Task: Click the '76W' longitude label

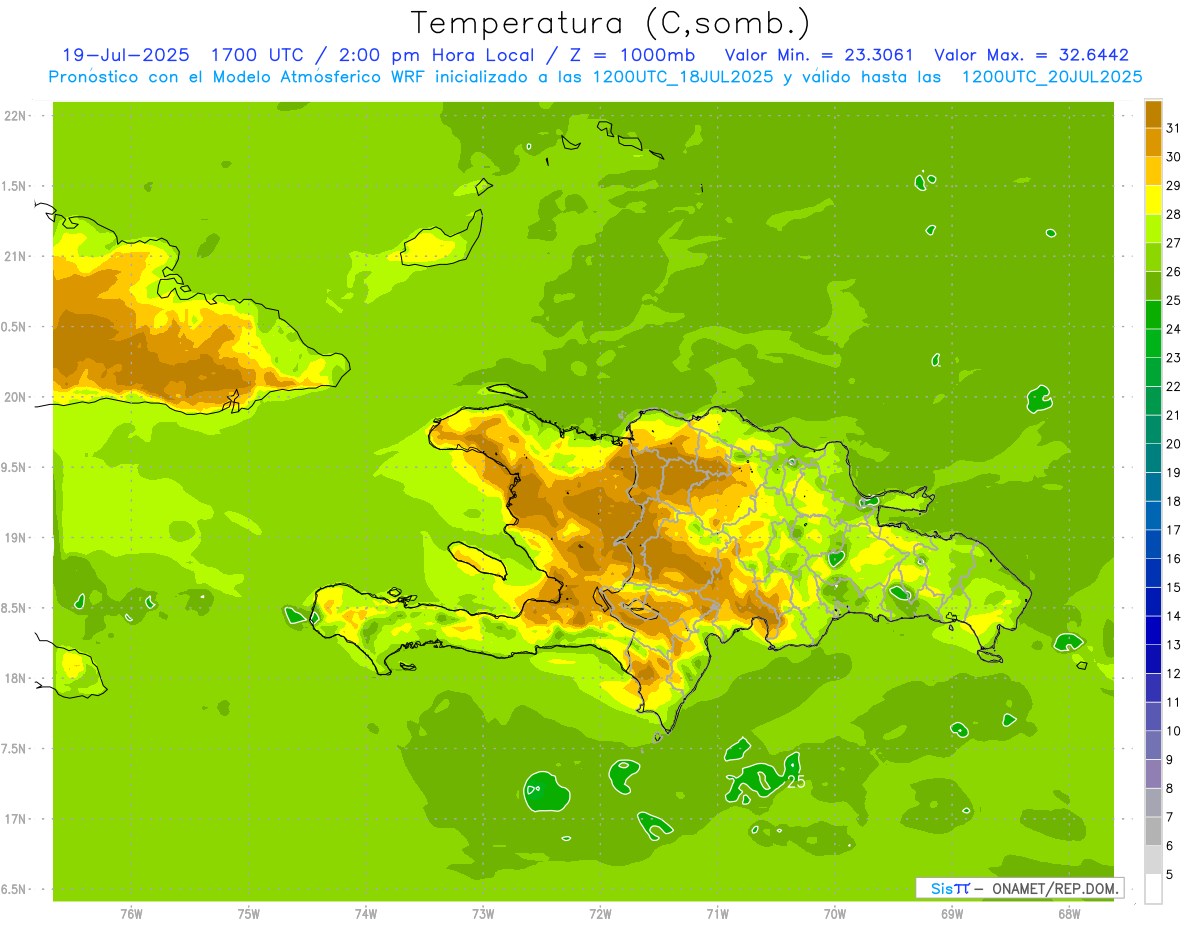Action: 131,914
